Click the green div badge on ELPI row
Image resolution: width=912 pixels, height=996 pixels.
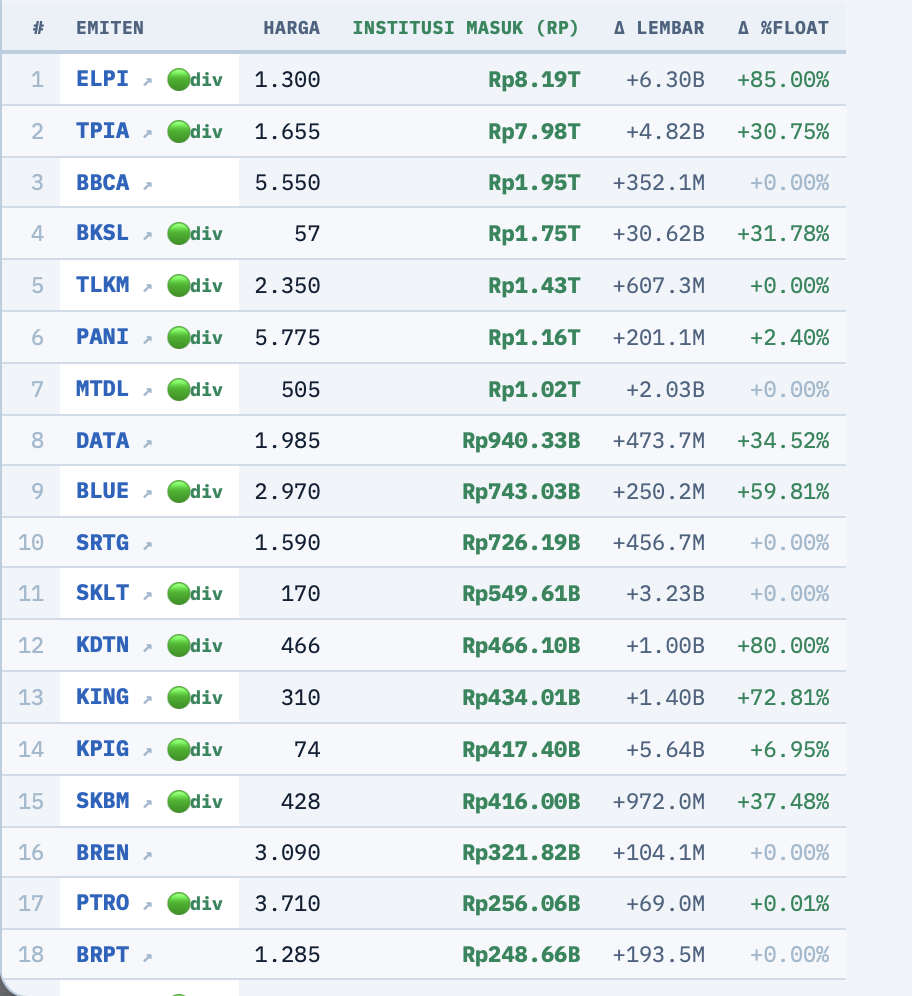(x=195, y=80)
